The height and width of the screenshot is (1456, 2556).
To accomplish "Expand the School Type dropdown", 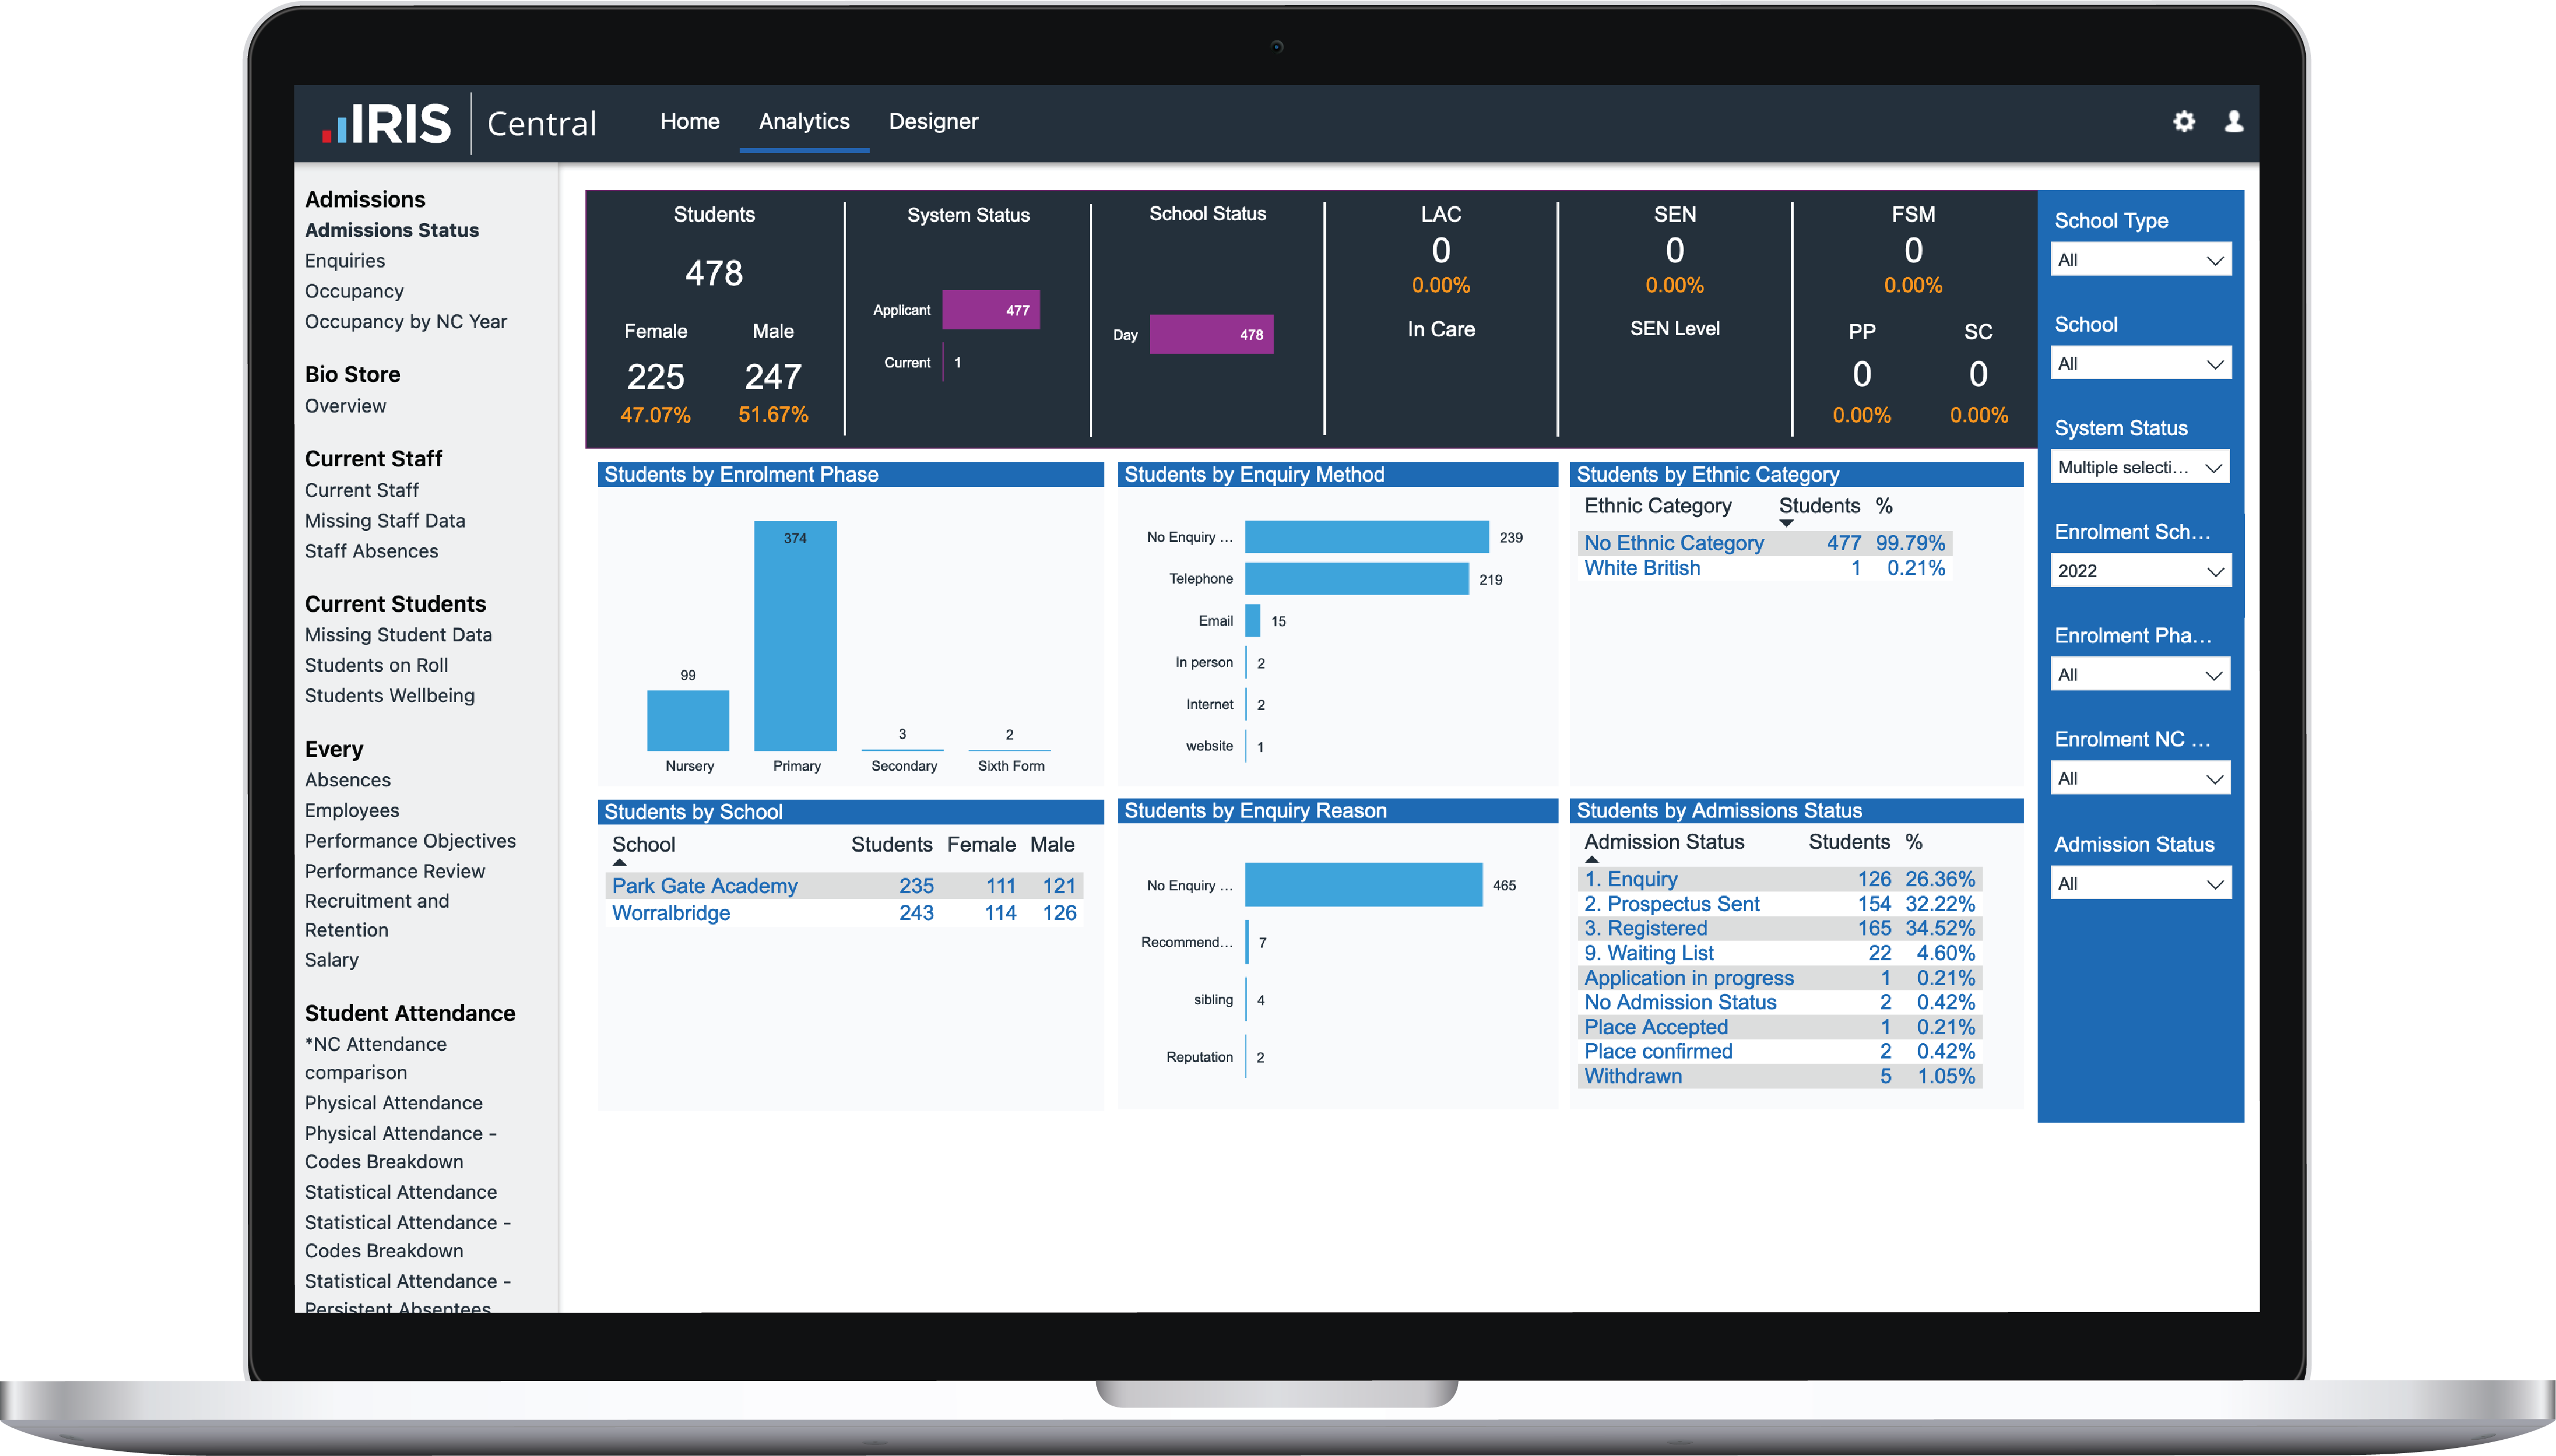I will [x=2140, y=260].
